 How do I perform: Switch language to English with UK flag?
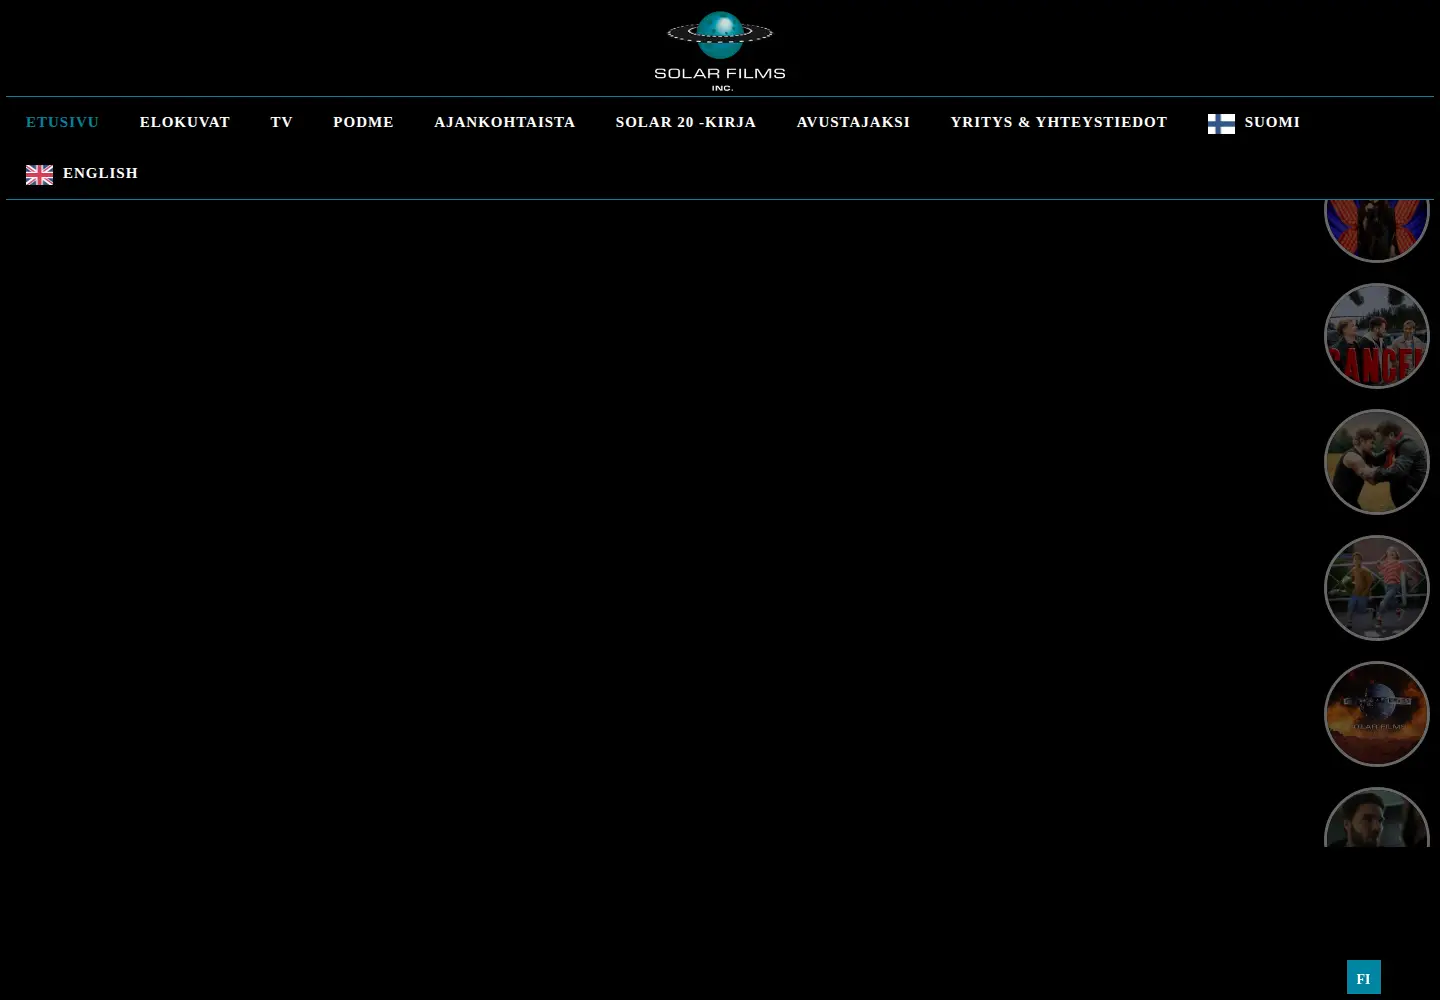click(x=82, y=174)
